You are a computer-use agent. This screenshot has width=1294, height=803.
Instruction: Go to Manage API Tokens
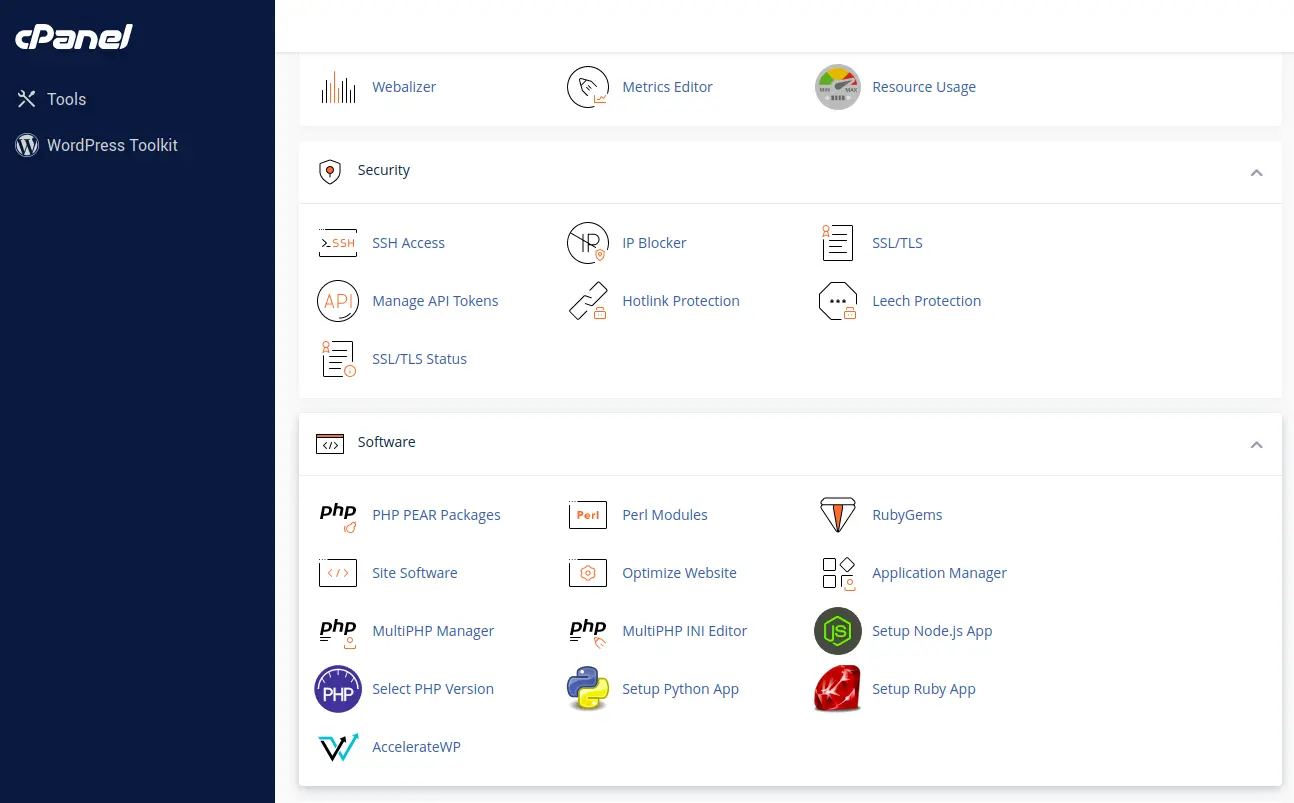(x=435, y=301)
